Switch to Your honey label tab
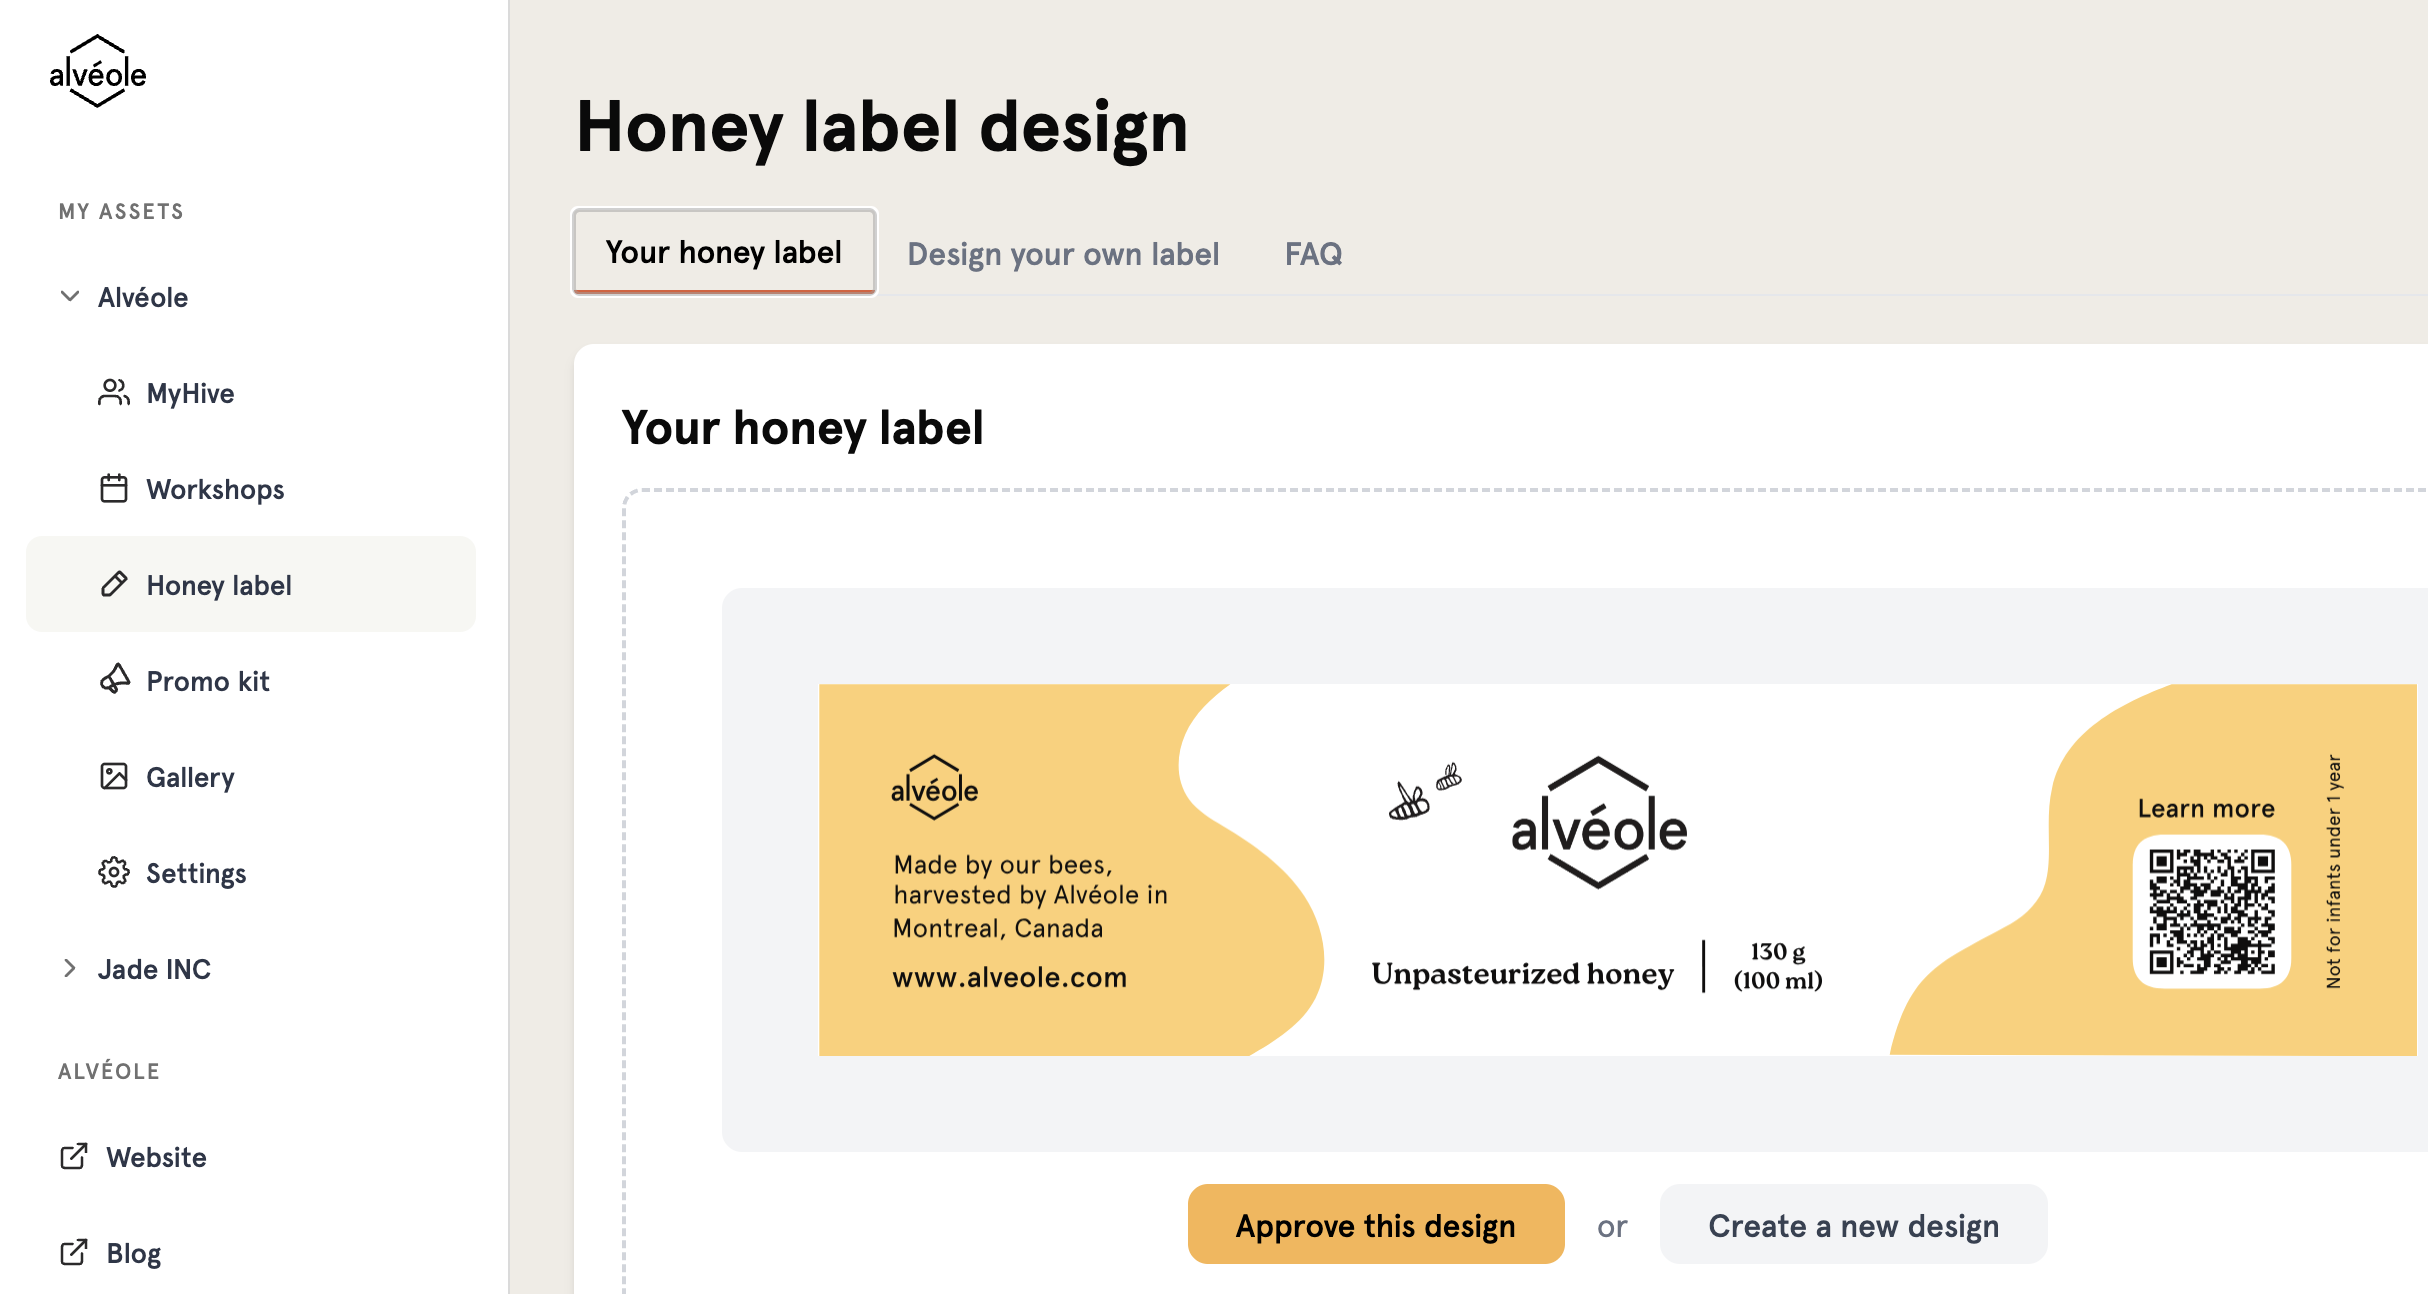This screenshot has width=2428, height=1294. click(x=724, y=252)
